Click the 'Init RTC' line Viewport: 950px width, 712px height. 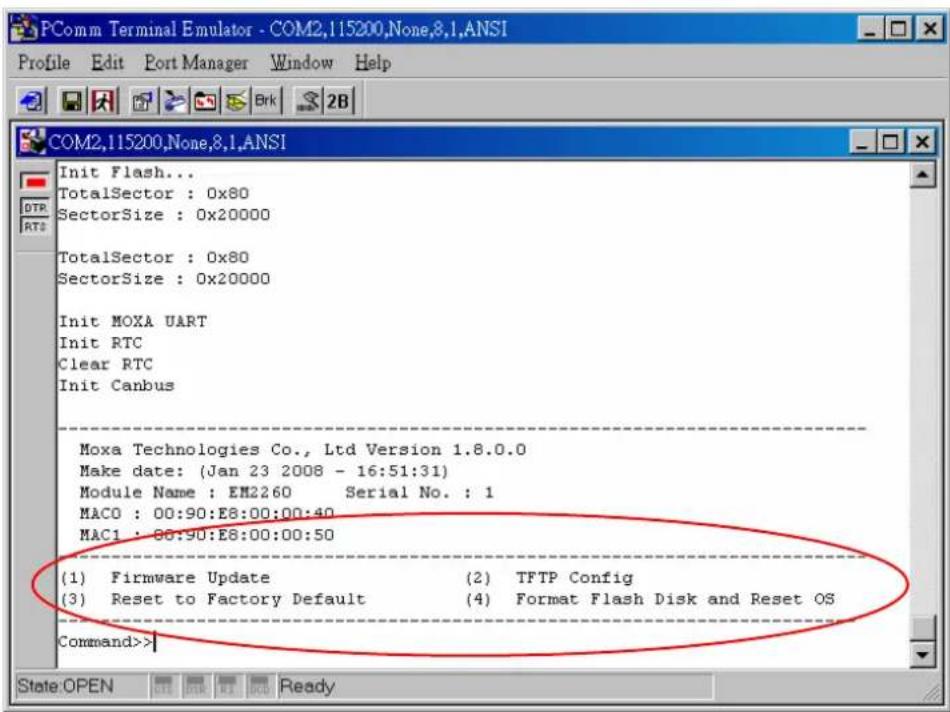[101, 343]
